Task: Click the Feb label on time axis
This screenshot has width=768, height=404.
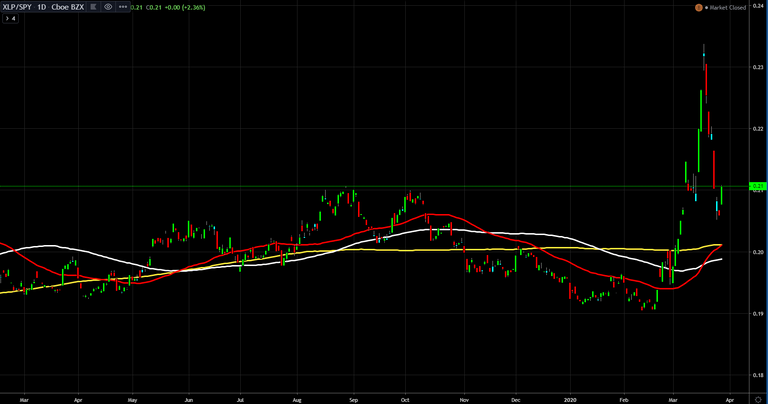Action: 624,400
